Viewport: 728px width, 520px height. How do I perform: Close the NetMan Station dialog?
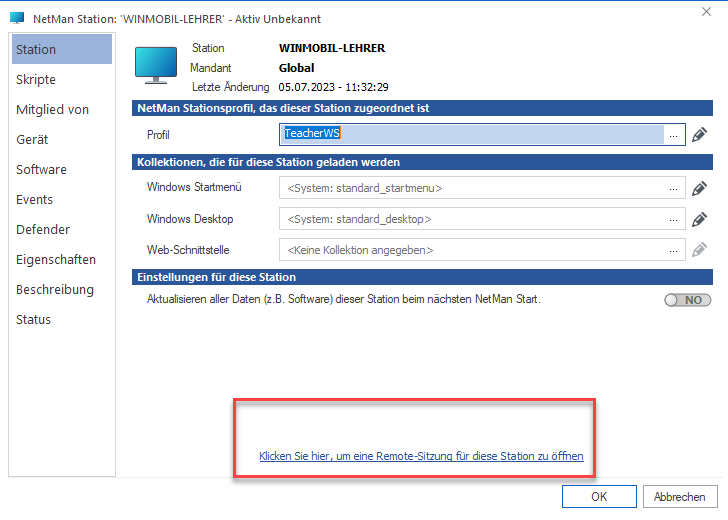pyautogui.click(x=706, y=12)
